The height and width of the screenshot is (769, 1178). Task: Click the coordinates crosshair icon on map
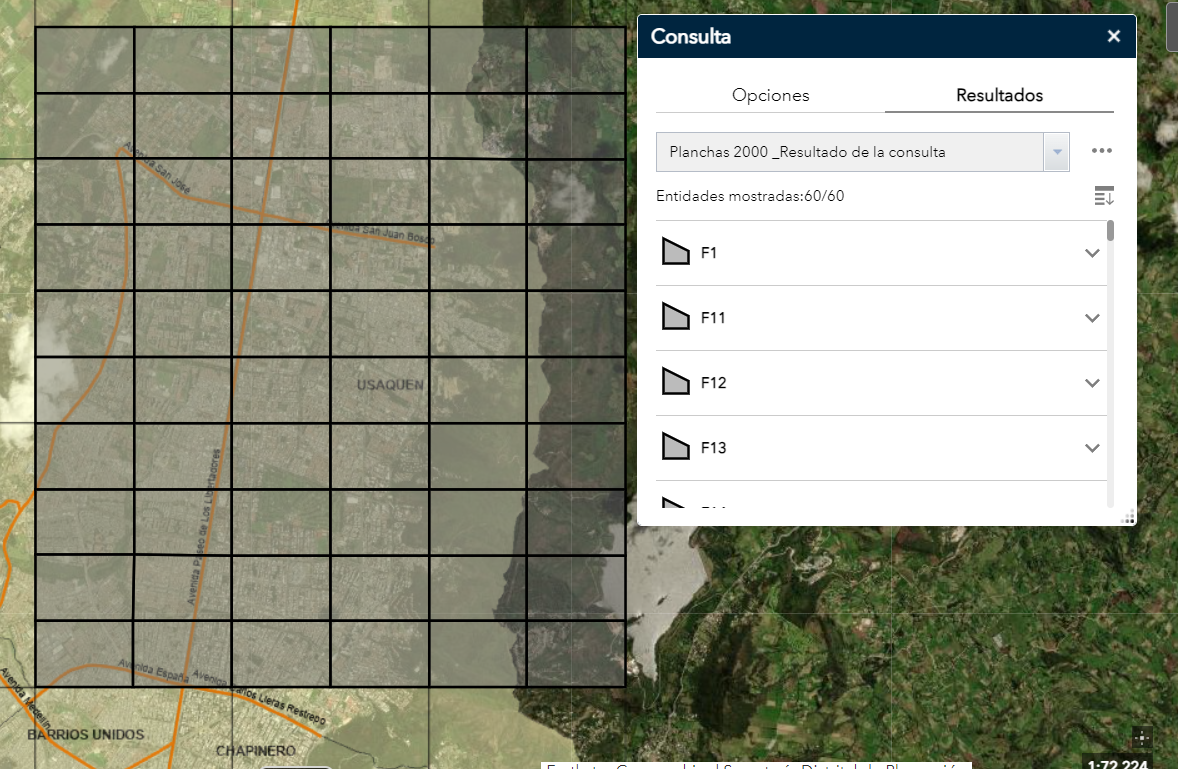1142,738
